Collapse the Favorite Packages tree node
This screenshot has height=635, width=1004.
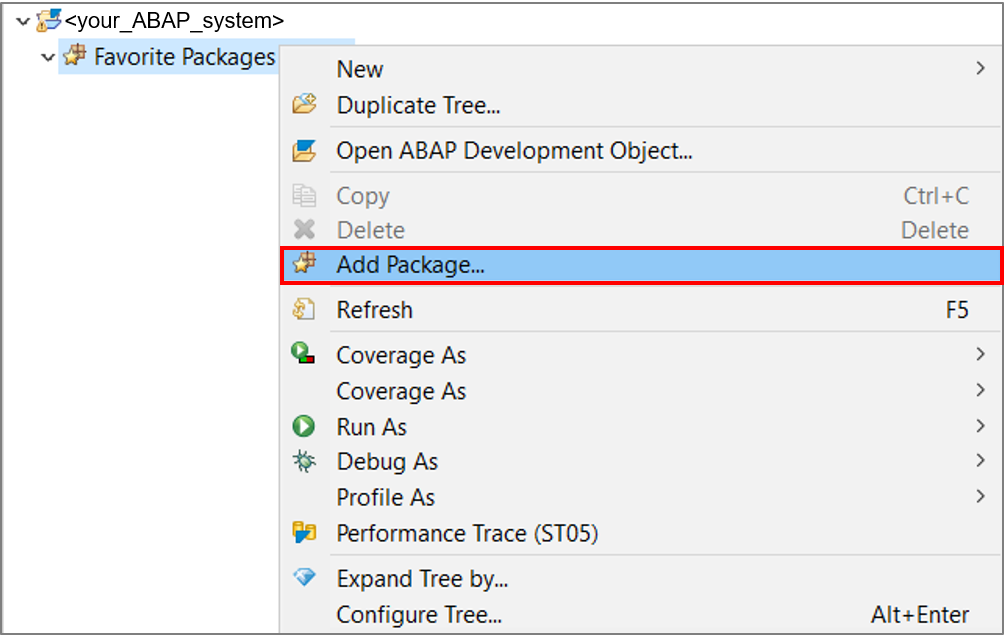(x=47, y=57)
